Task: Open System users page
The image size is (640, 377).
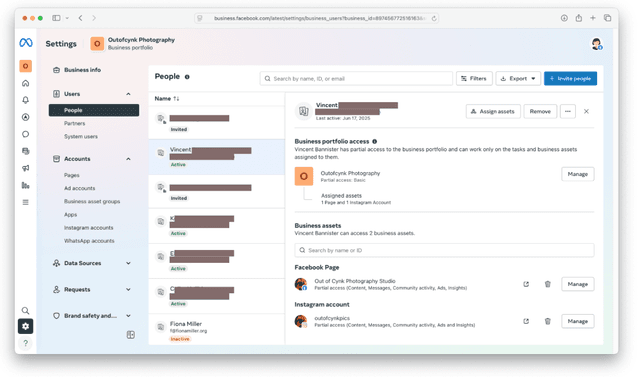Action: (x=81, y=137)
